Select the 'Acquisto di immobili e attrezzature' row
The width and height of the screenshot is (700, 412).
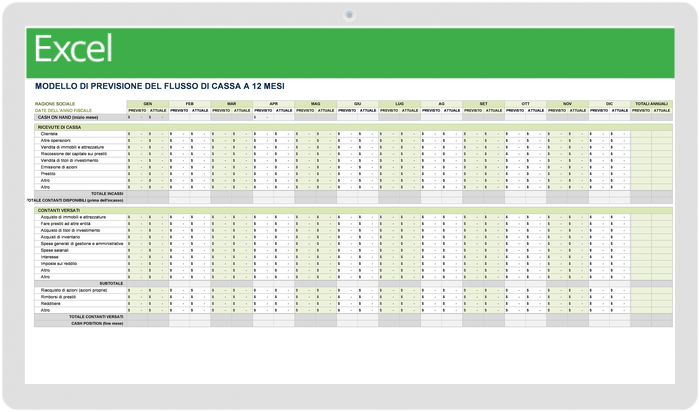[73, 217]
